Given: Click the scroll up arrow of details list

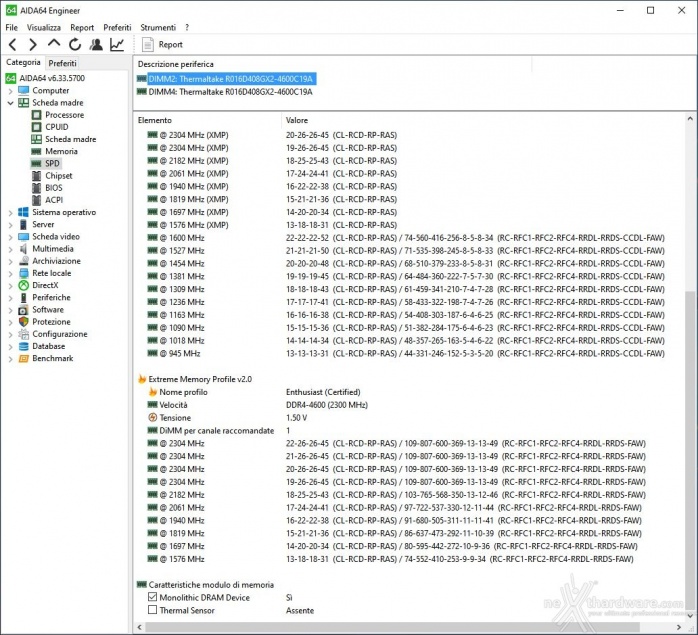Looking at the screenshot, I should tap(690, 119).
